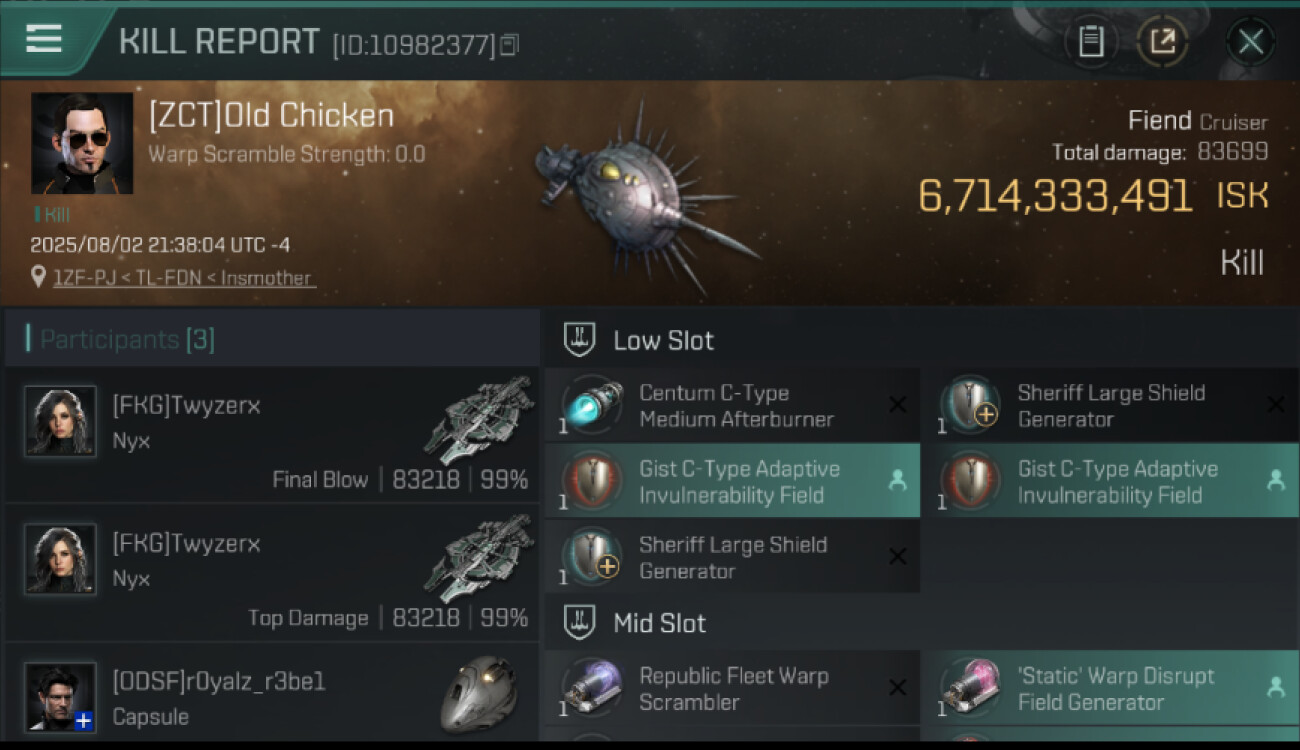Viewport: 1300px width, 750px height.
Task: Open r0yalz_r3bel Capsule participant entry
Action: click(x=272, y=698)
